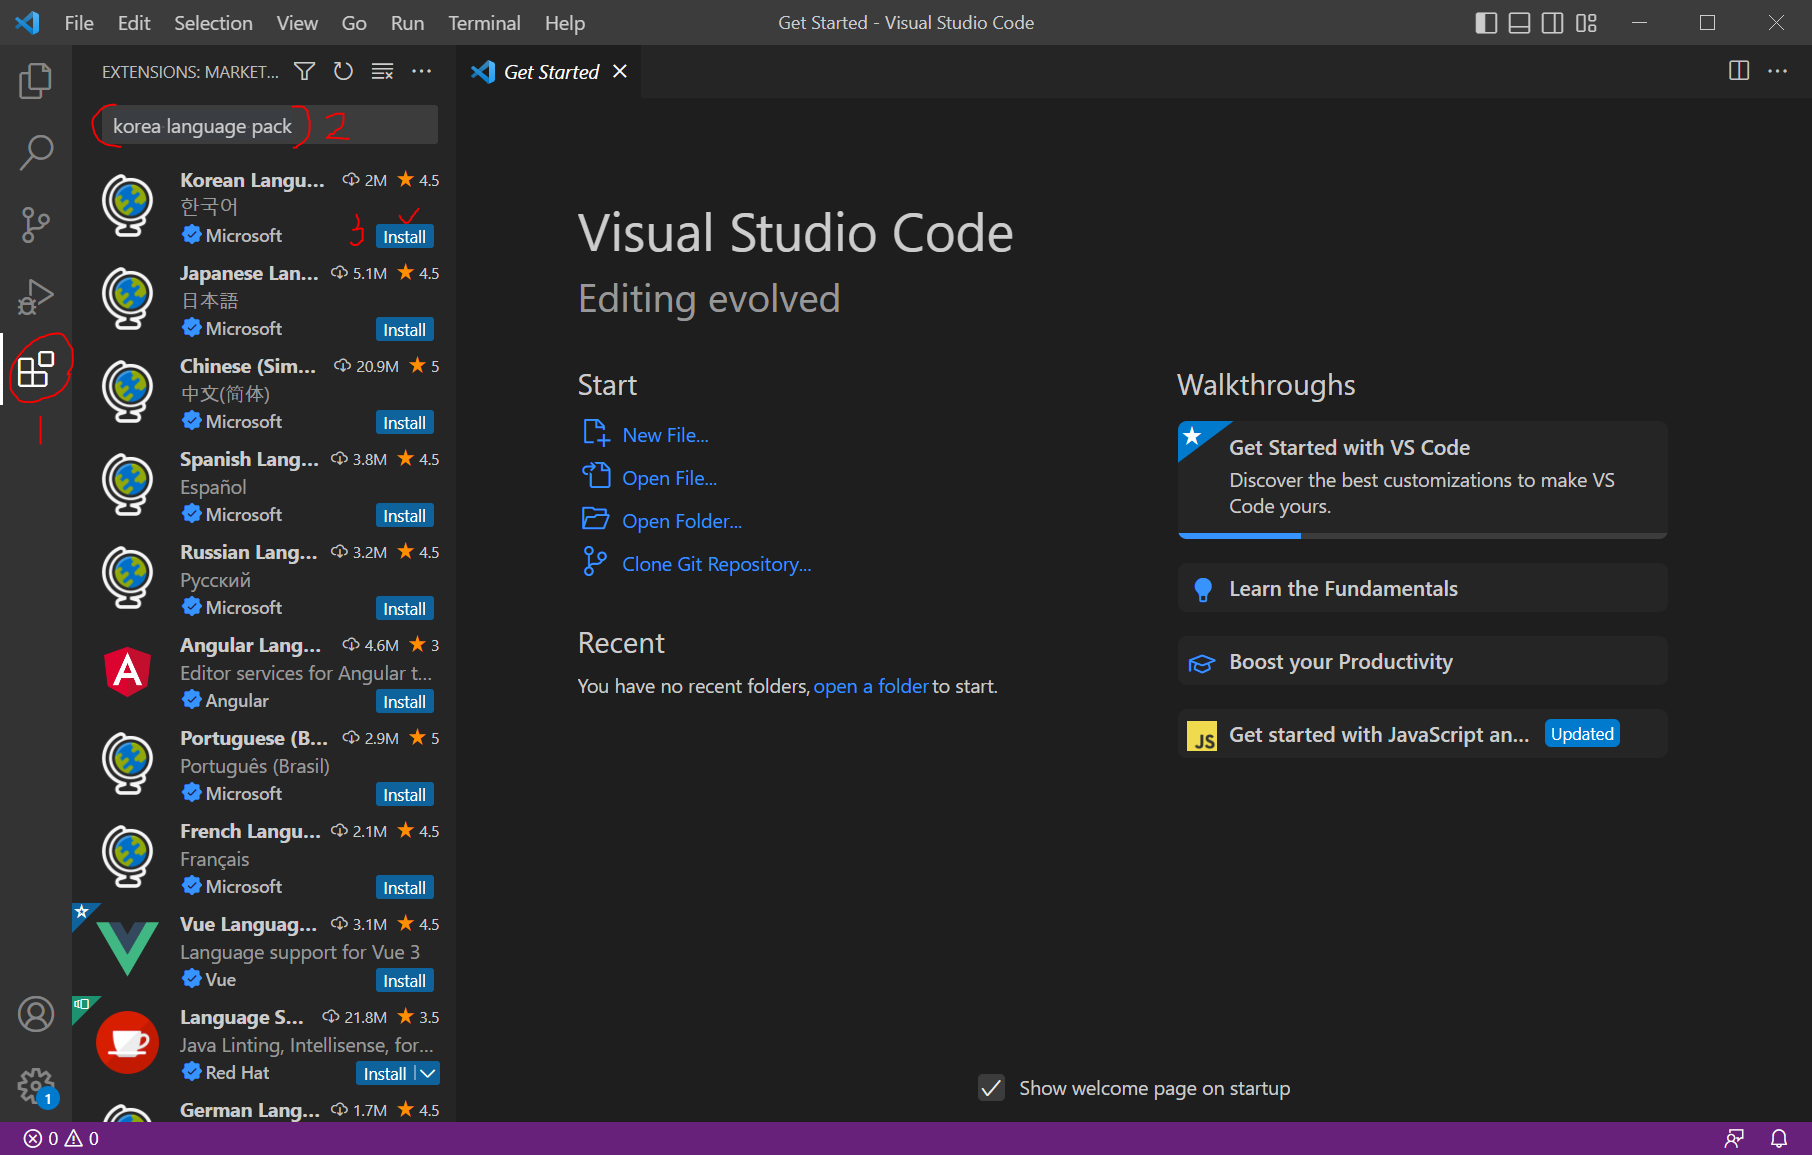Screen dimensions: 1812x1155
Task: Clear extensions search results icon
Action: point(382,71)
